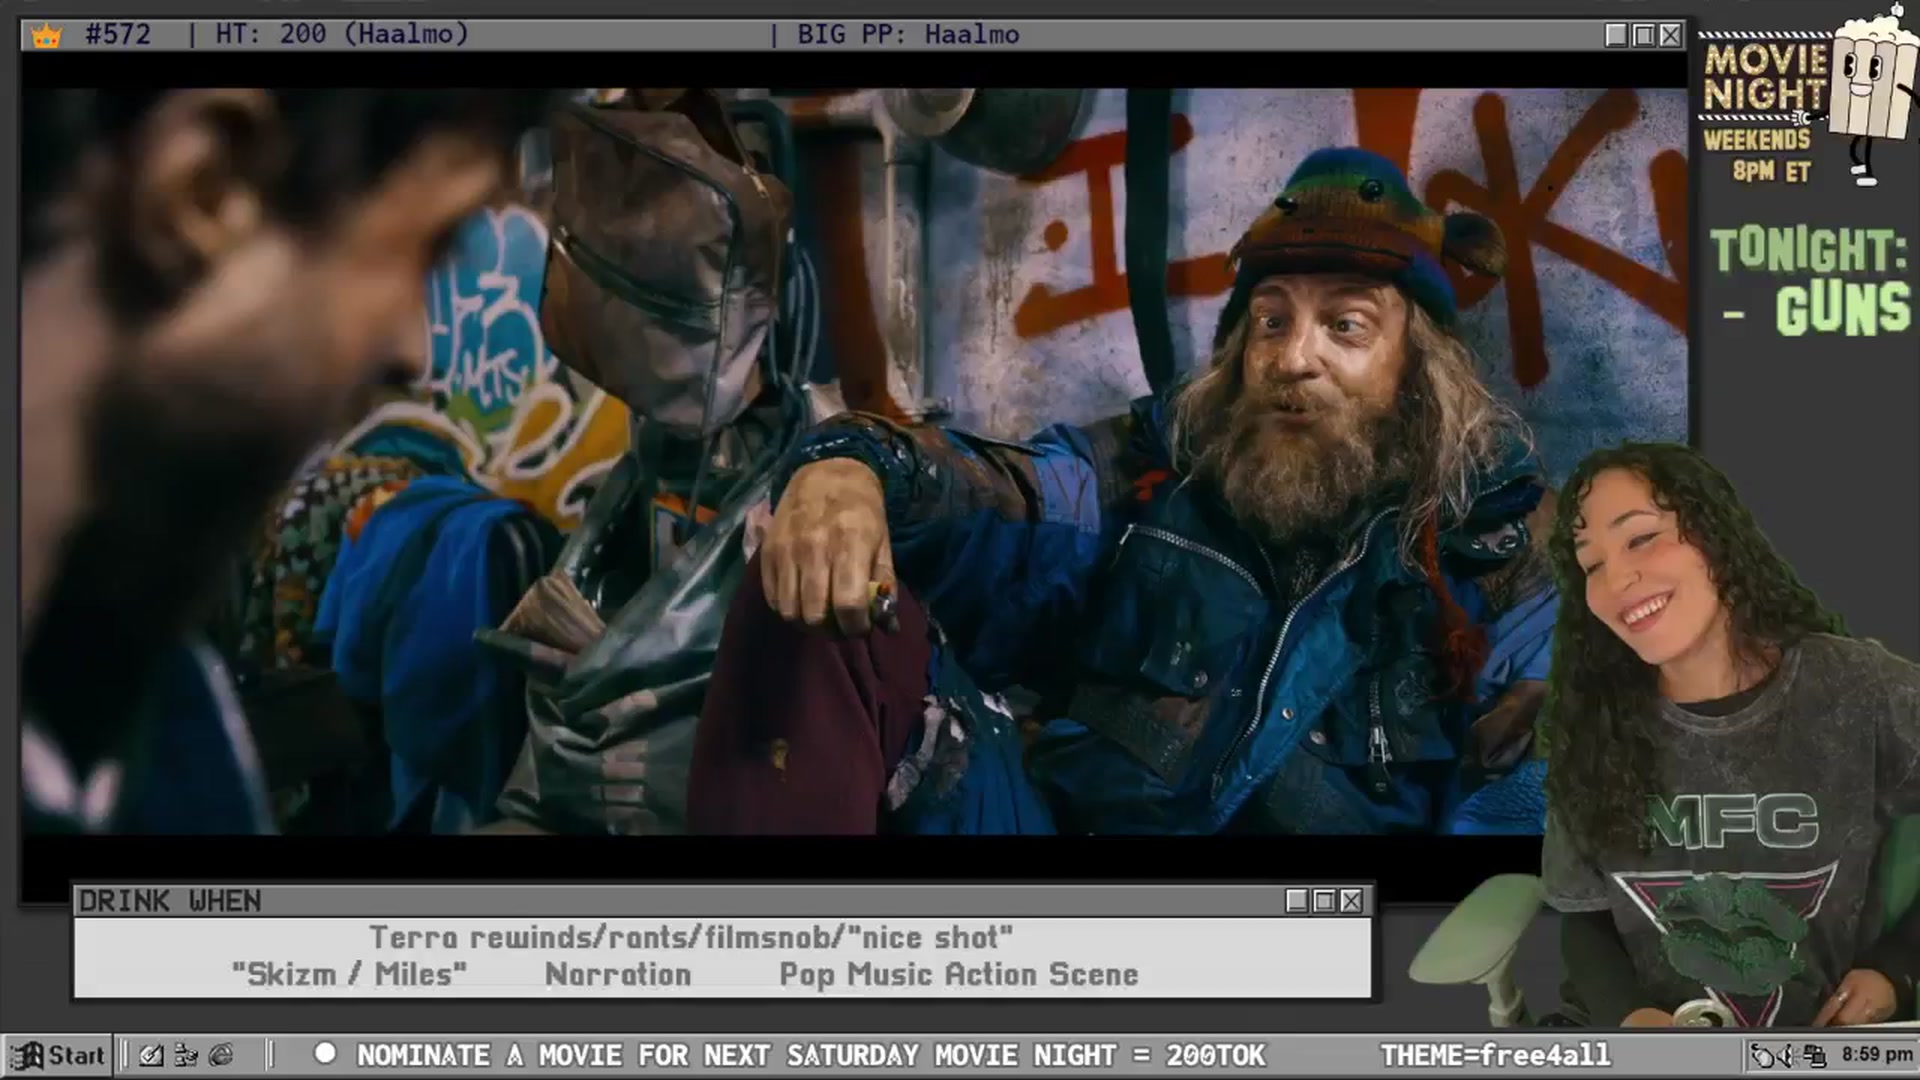The height and width of the screenshot is (1080, 1920).
Task: Click the 8:59 pm taskbar clock
Action: click(x=1876, y=1054)
